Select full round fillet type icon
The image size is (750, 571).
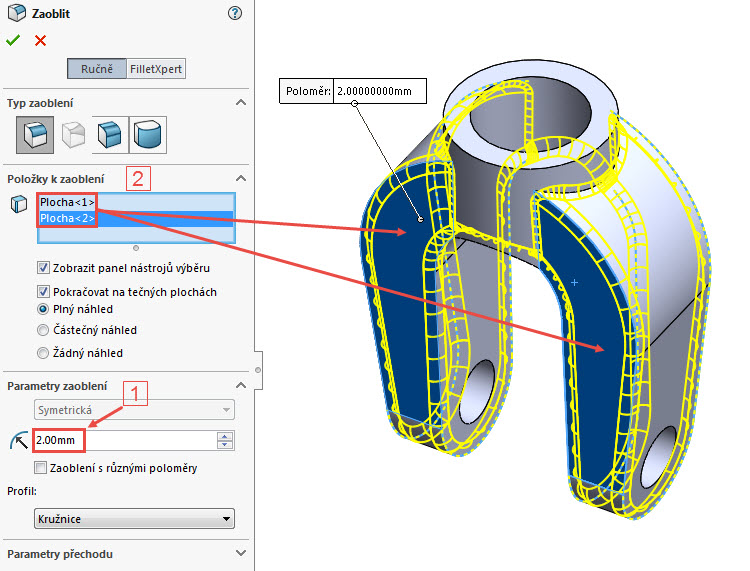148,134
